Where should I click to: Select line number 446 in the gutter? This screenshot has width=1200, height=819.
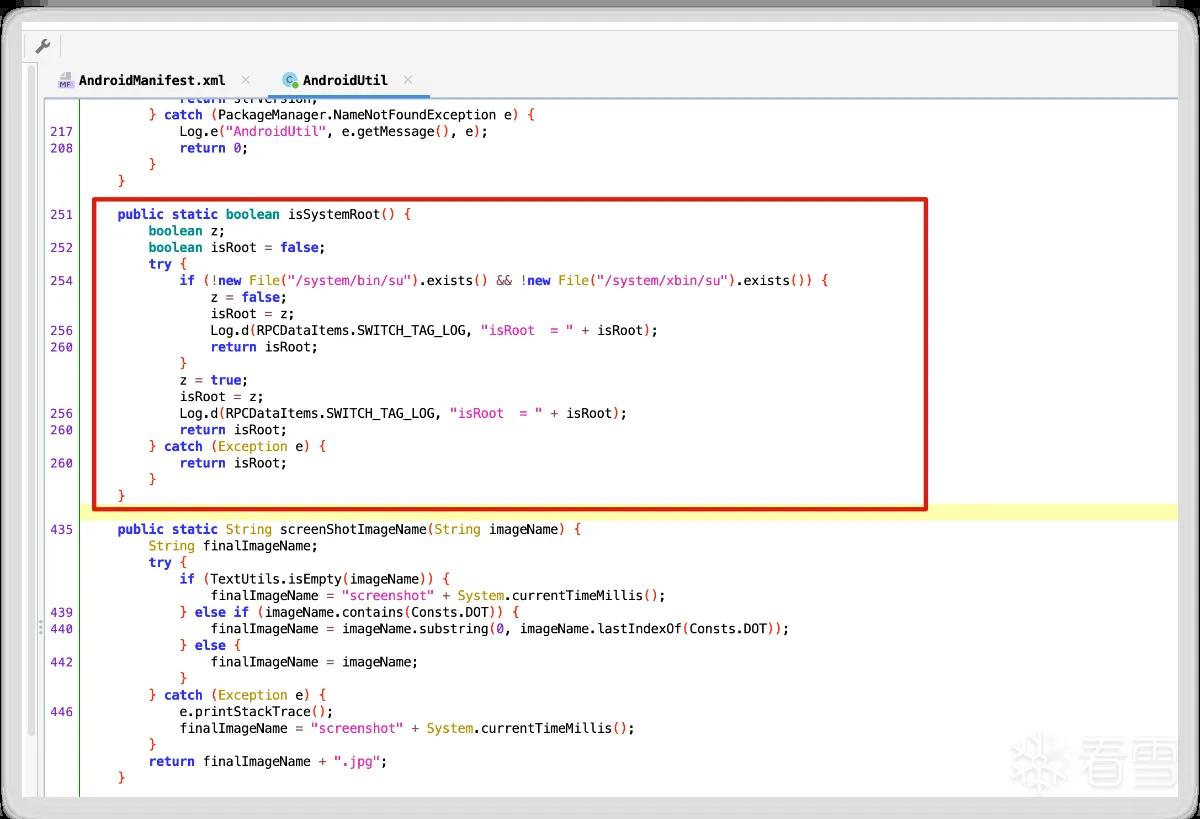click(61, 712)
